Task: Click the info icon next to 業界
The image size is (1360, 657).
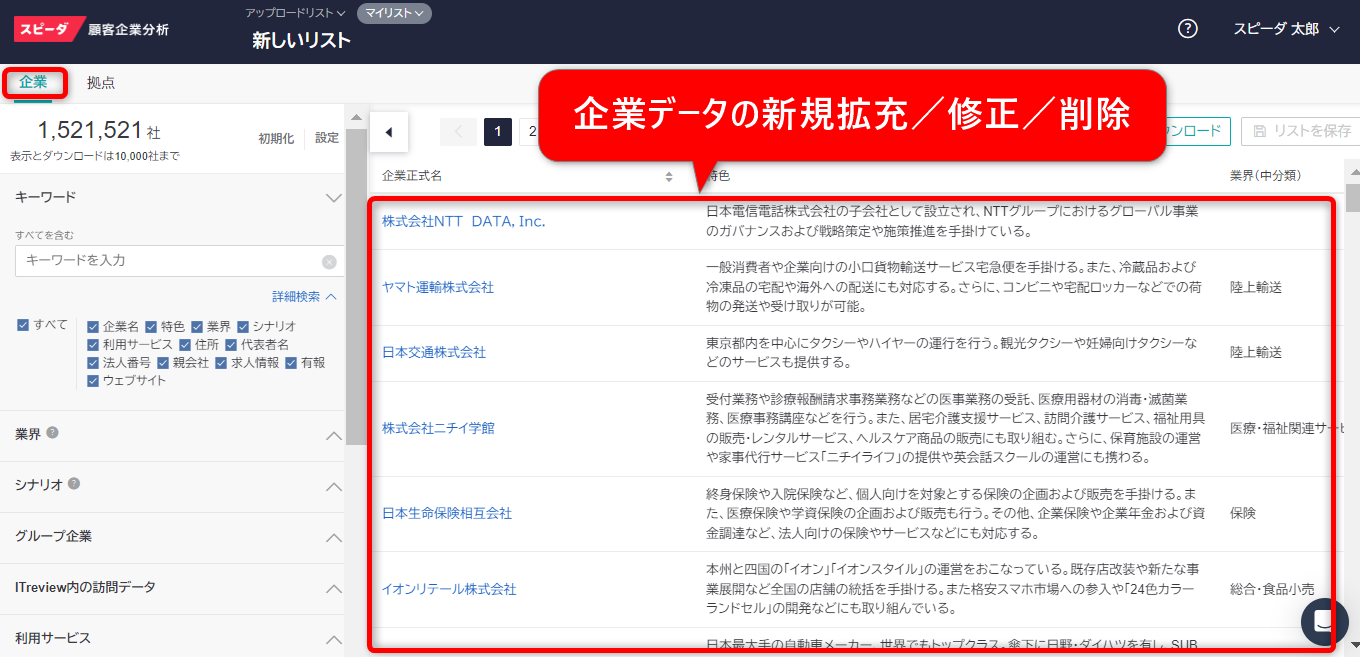Action: 52,433
